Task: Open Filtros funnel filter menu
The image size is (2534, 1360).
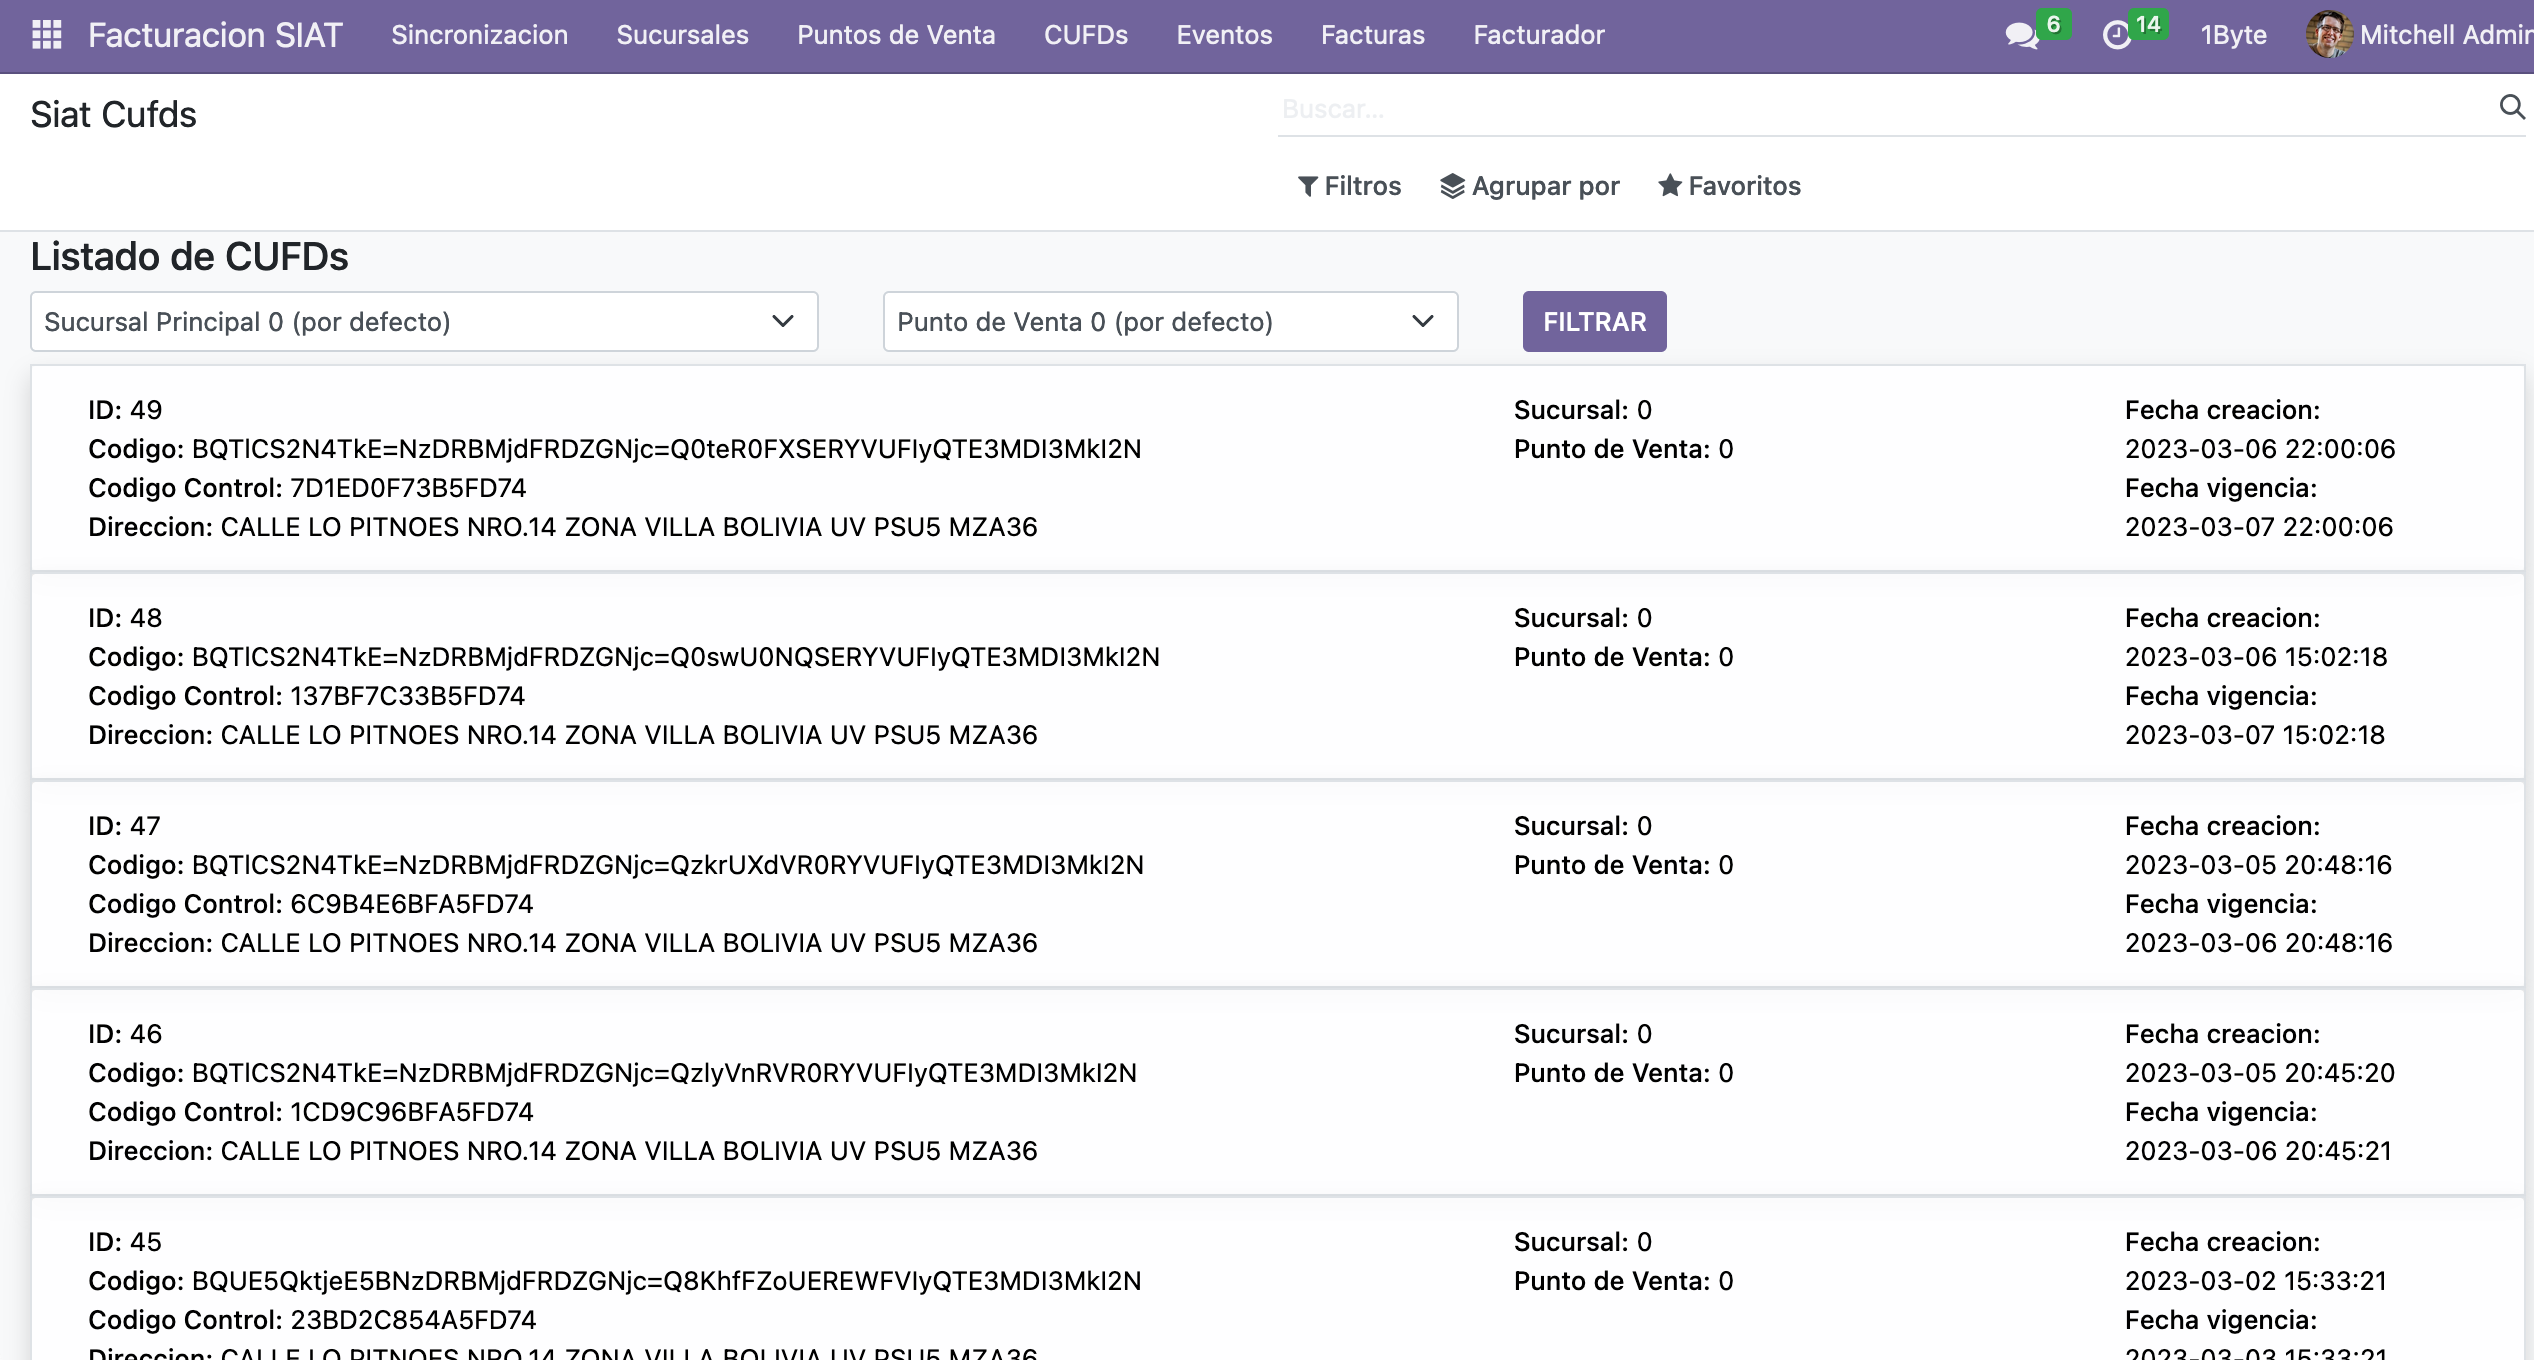Action: coord(1349,186)
